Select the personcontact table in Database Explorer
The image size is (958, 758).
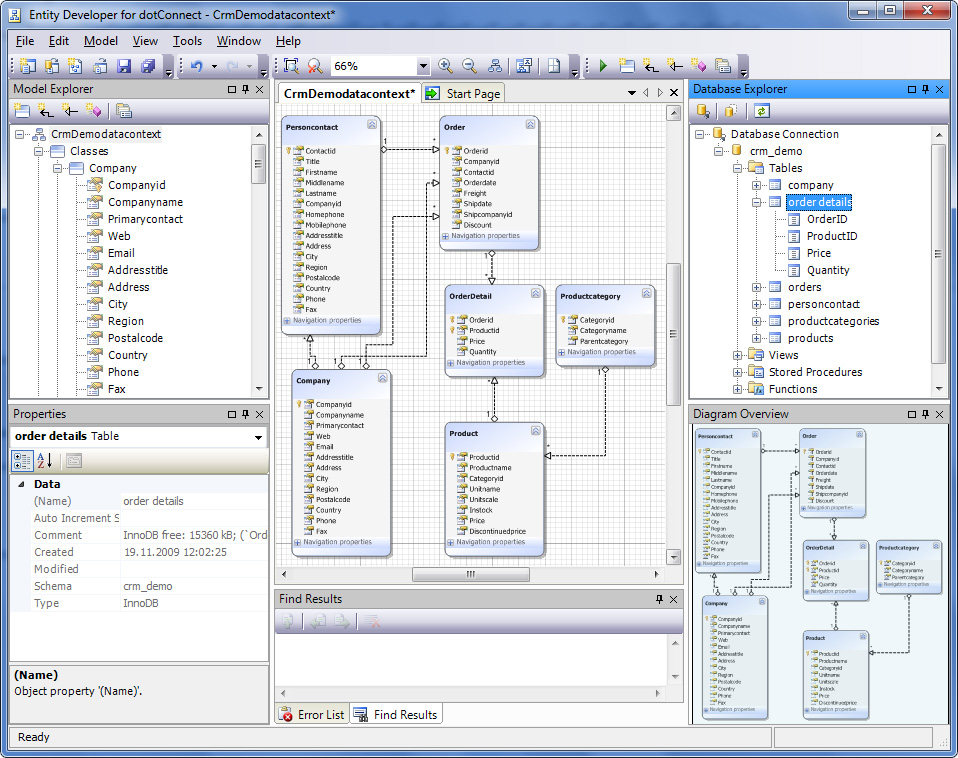[824, 304]
